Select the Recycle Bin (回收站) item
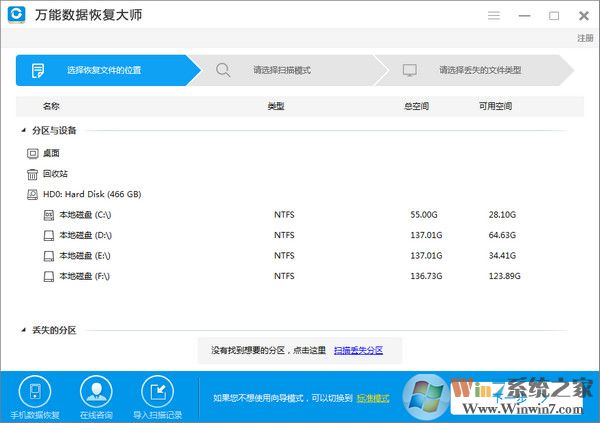This screenshot has width=600, height=423. (53, 173)
